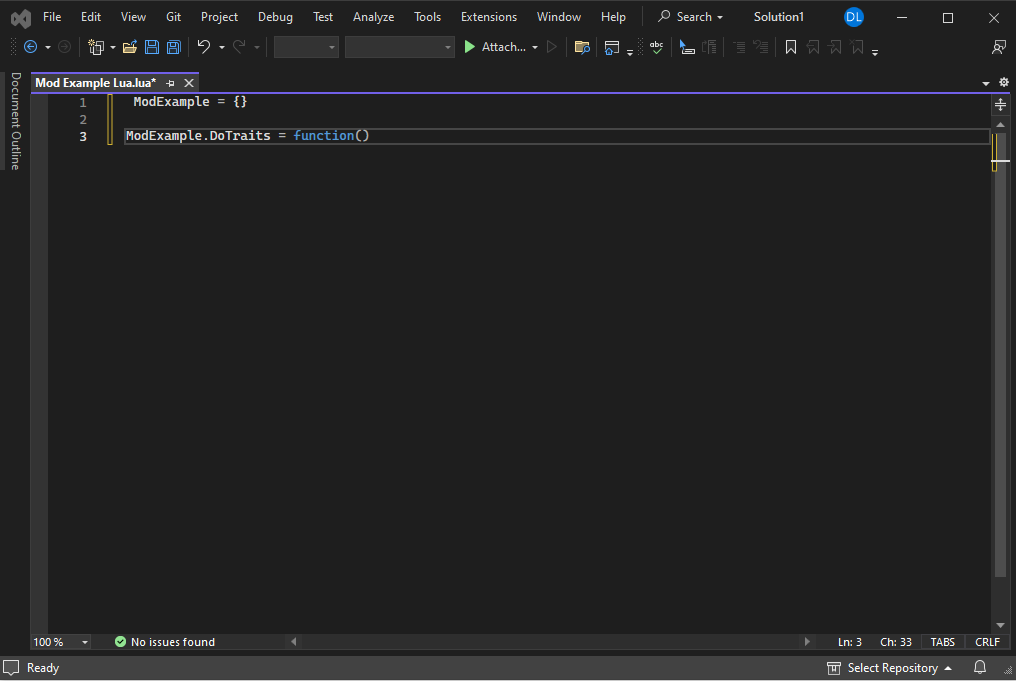Image resolution: width=1016 pixels, height=681 pixels.
Task: Click the function keyword on line 3
Action: point(323,135)
